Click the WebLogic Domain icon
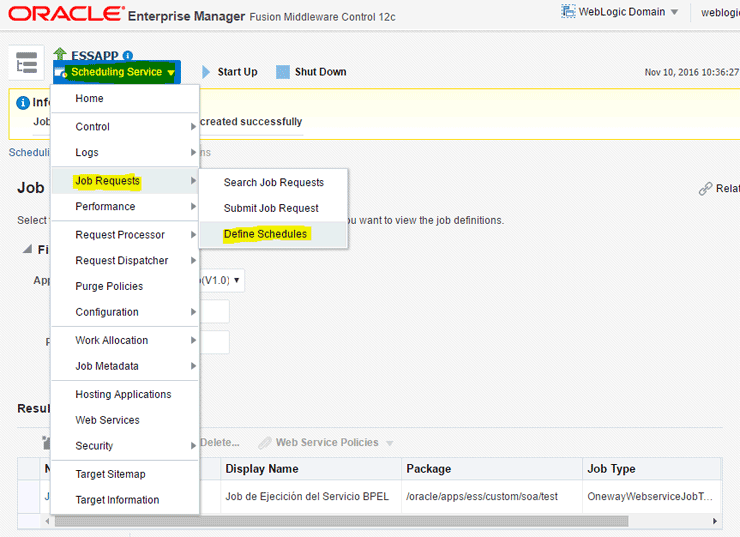Viewport: 740px width, 537px height. pos(568,11)
